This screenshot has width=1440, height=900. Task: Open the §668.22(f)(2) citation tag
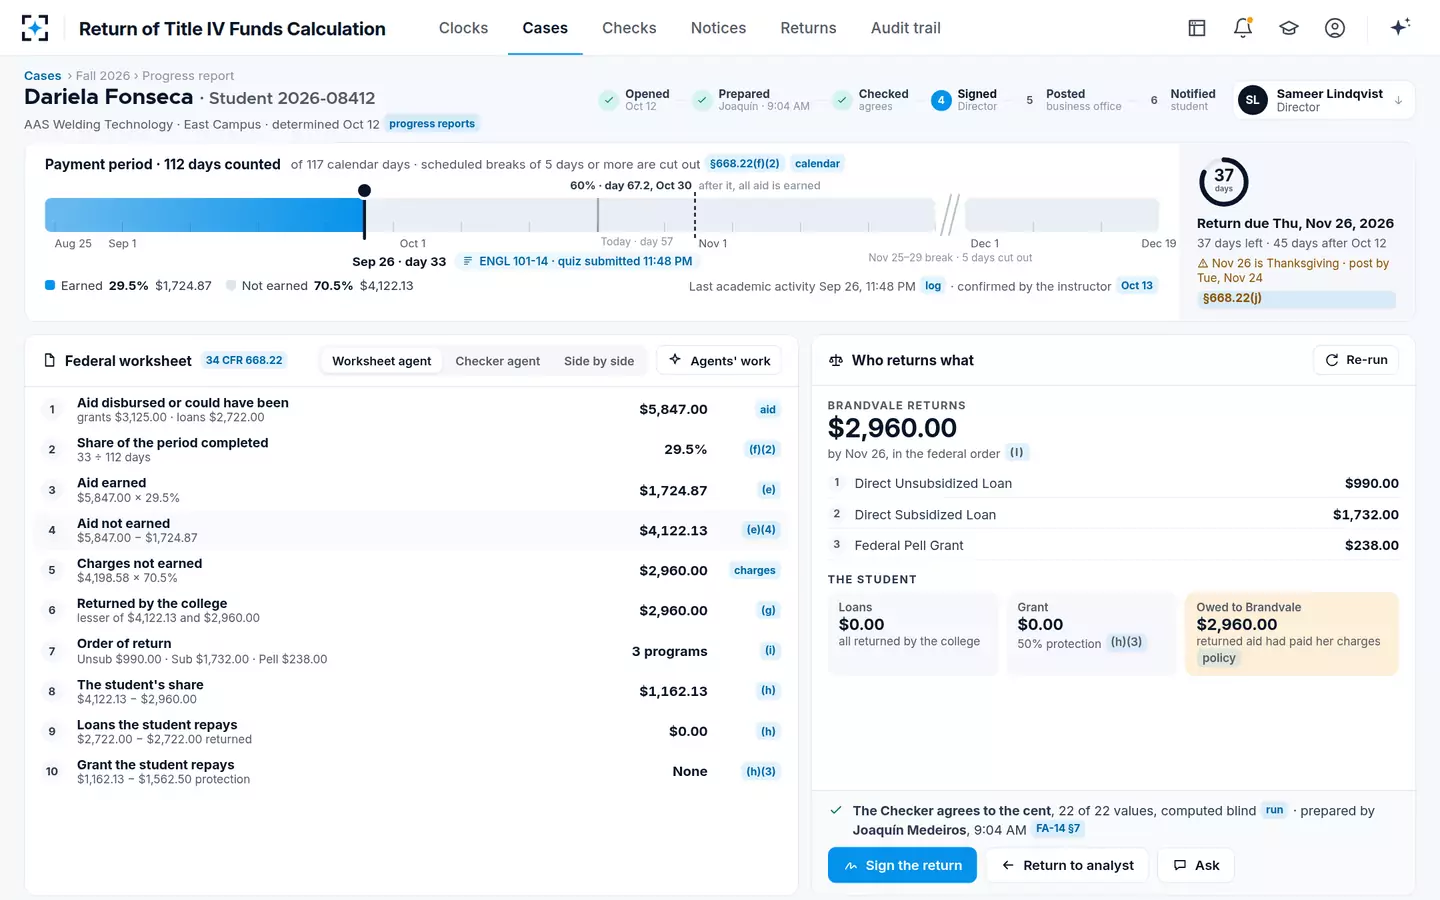pos(744,164)
